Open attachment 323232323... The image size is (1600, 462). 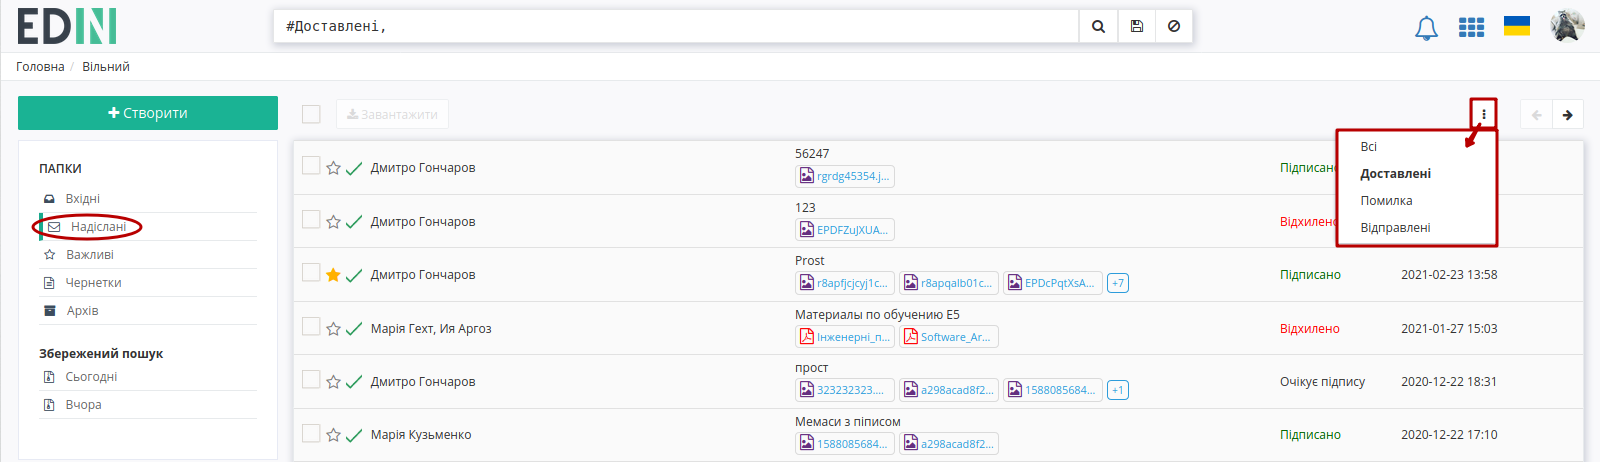(x=845, y=390)
